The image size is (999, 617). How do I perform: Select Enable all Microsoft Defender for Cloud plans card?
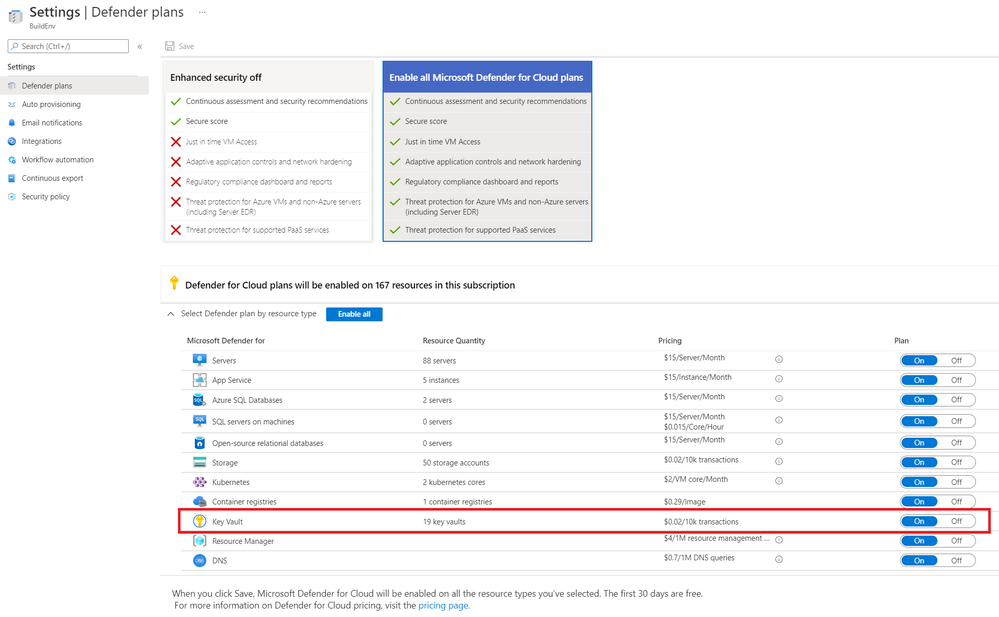(x=487, y=151)
